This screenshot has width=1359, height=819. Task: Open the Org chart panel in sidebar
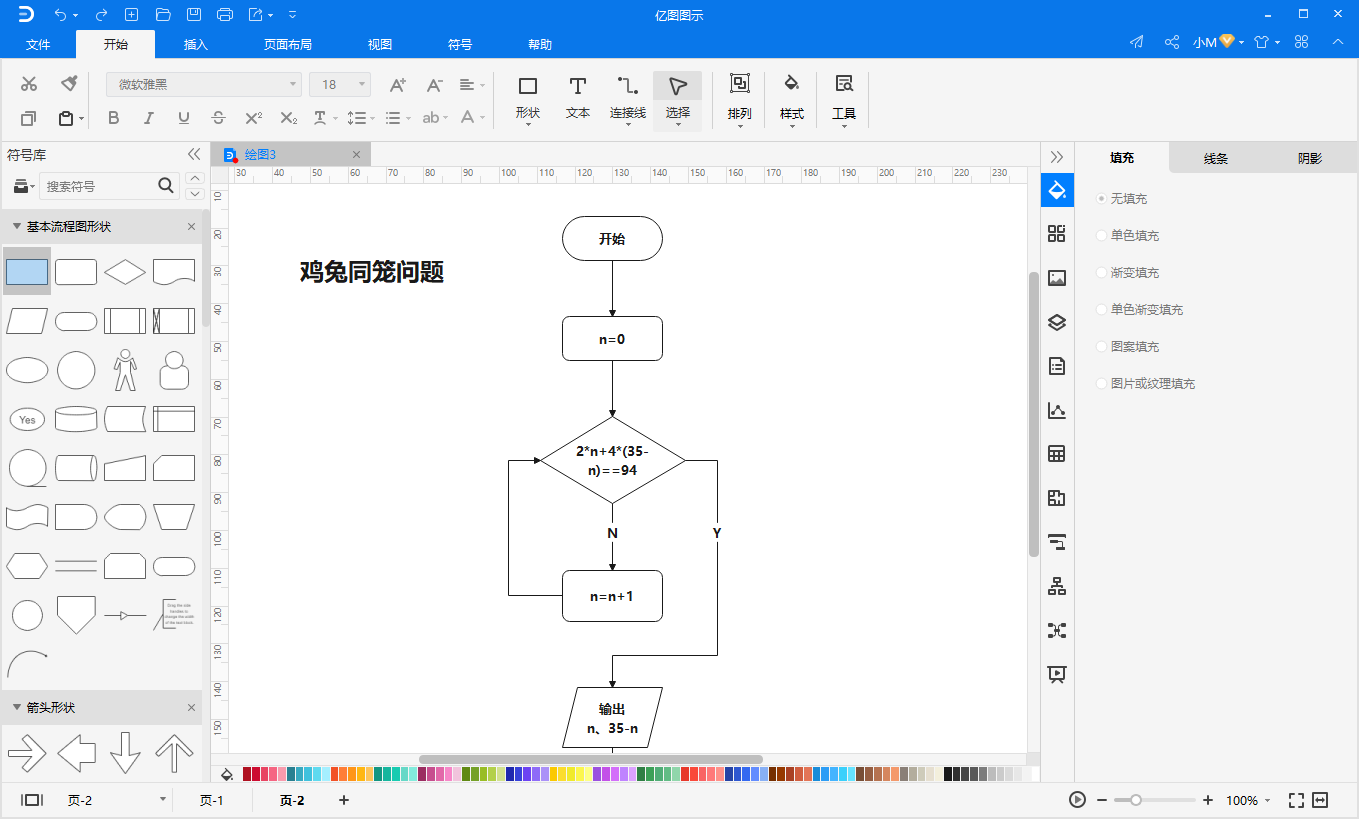click(1057, 586)
